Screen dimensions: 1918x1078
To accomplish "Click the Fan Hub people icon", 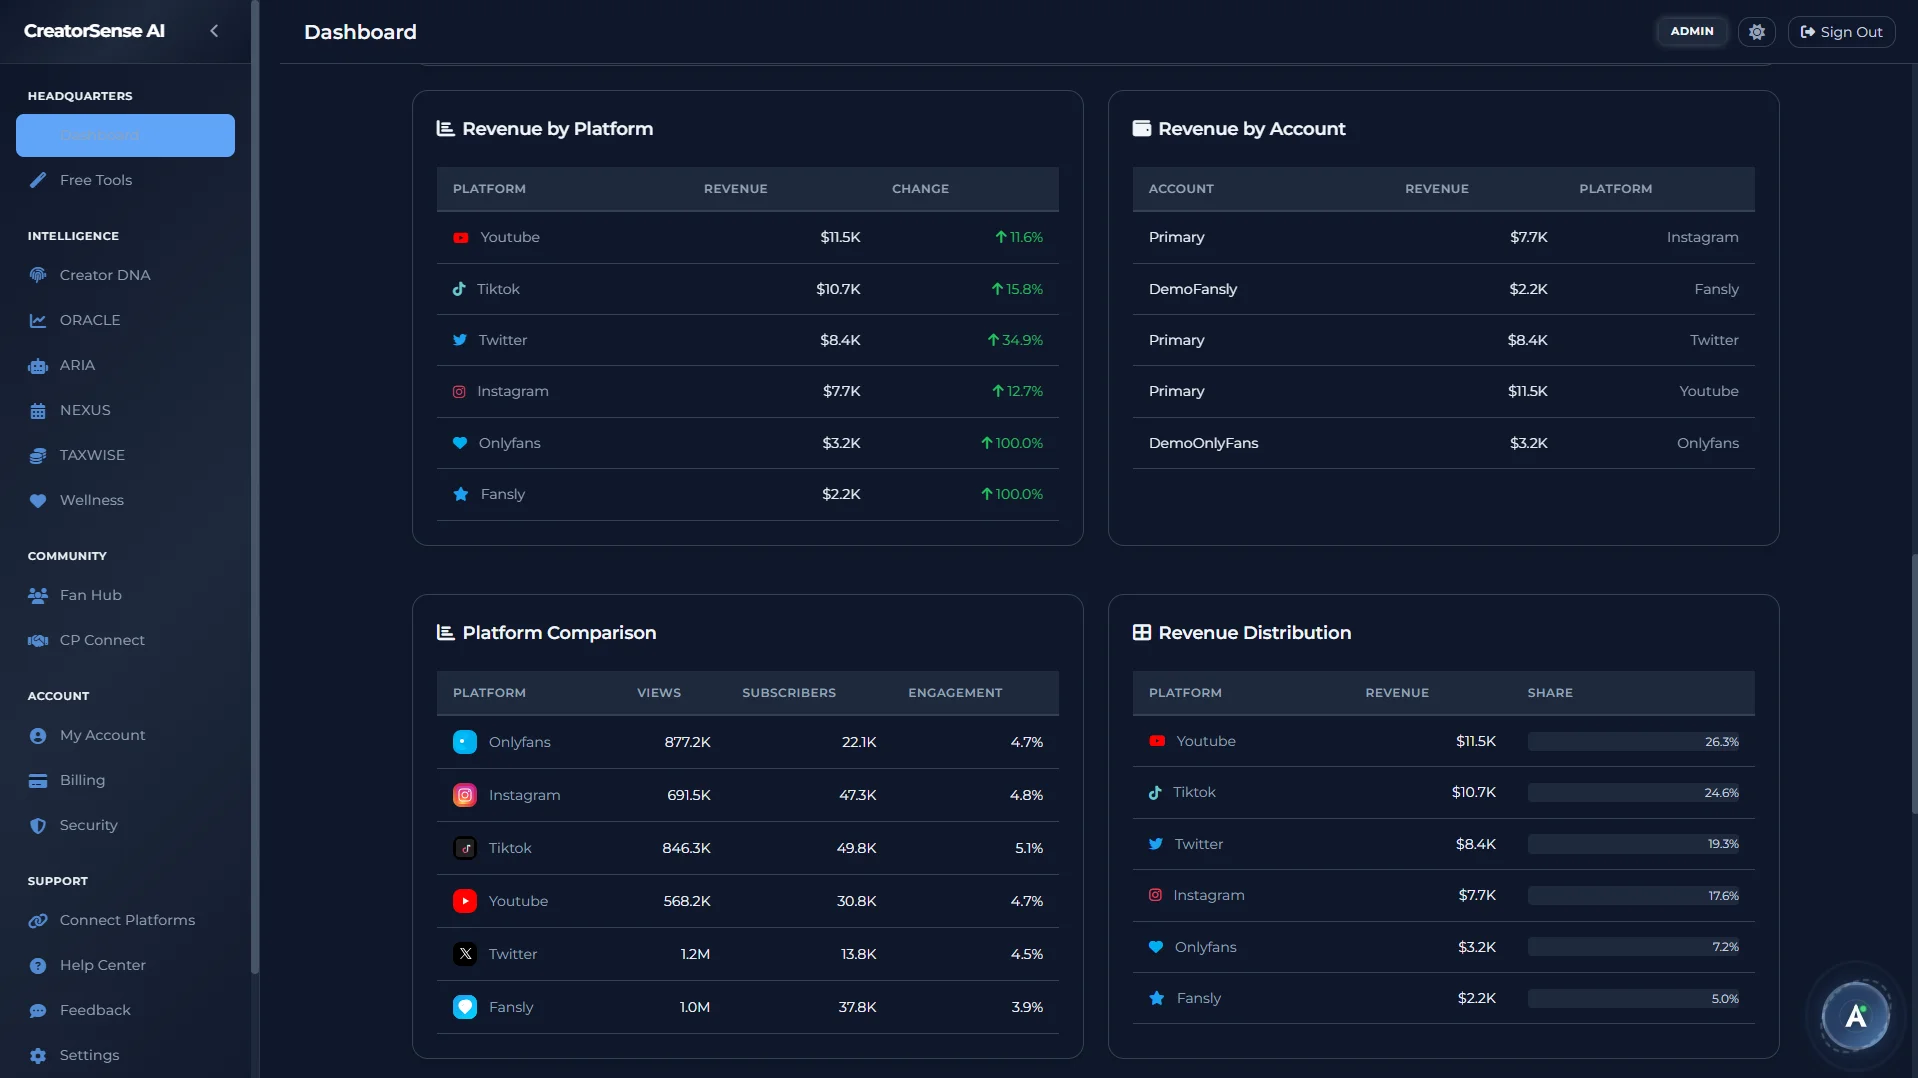I will (x=38, y=596).
